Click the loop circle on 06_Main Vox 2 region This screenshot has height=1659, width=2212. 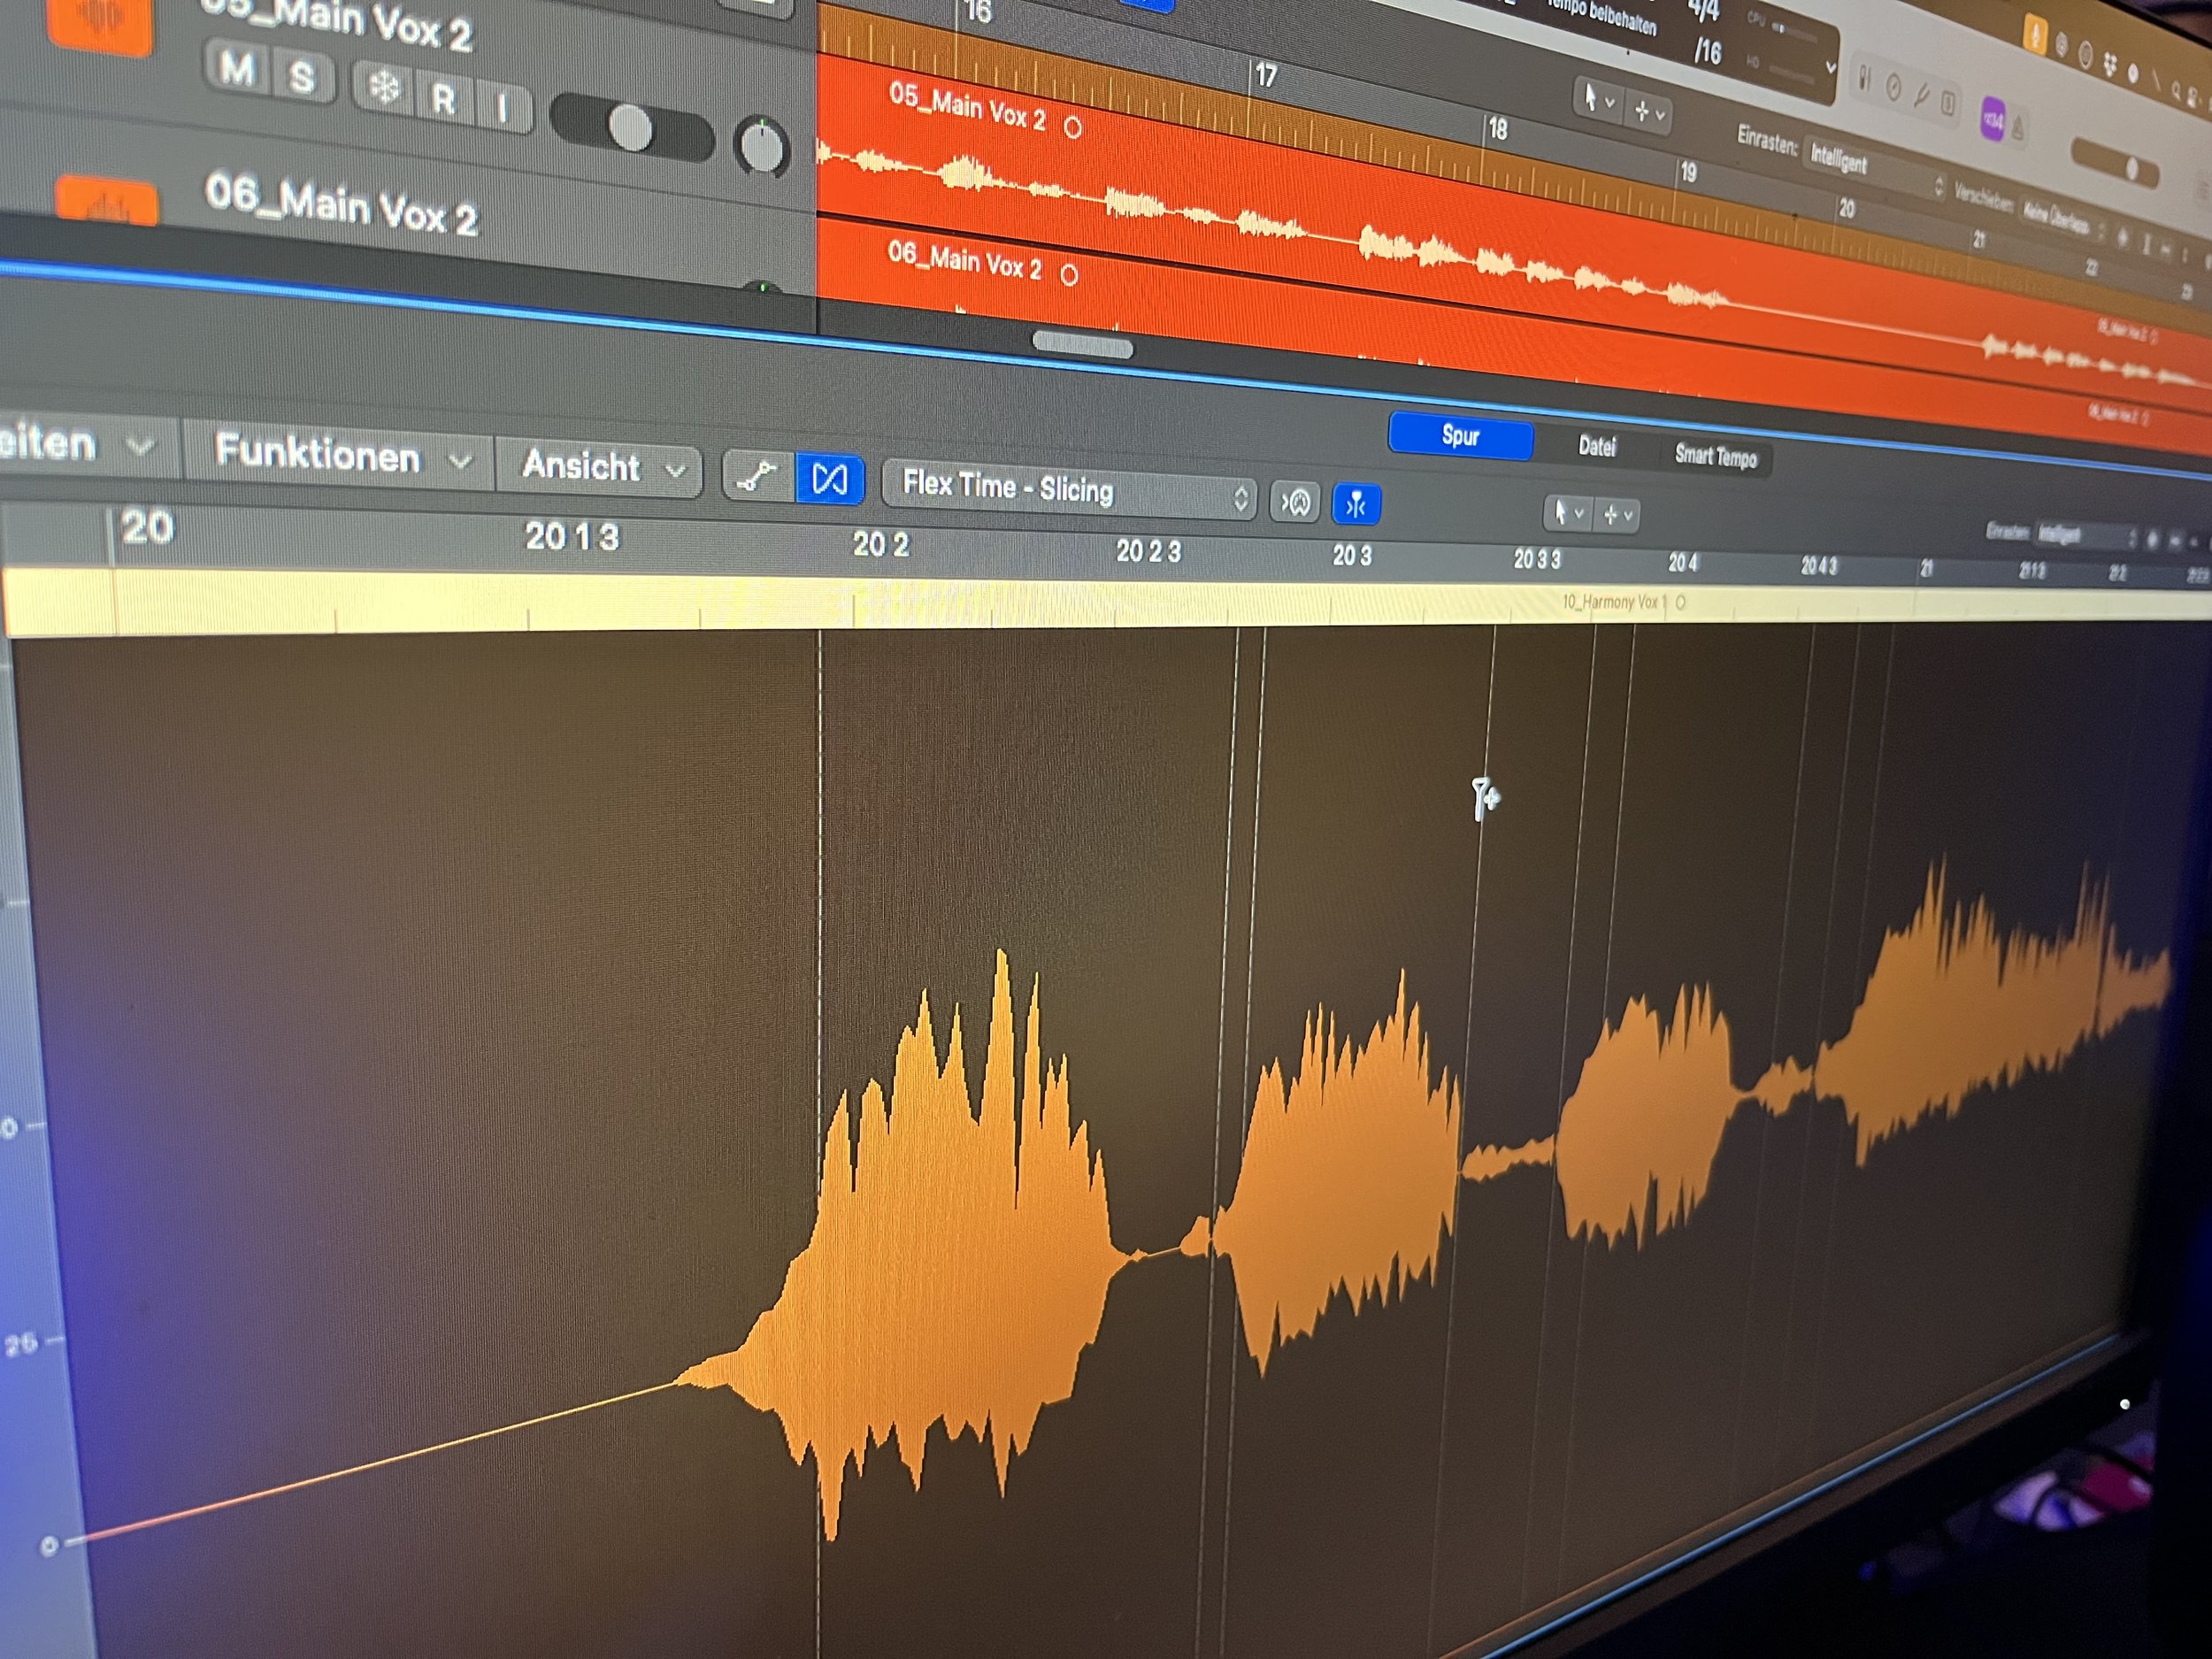point(1069,275)
